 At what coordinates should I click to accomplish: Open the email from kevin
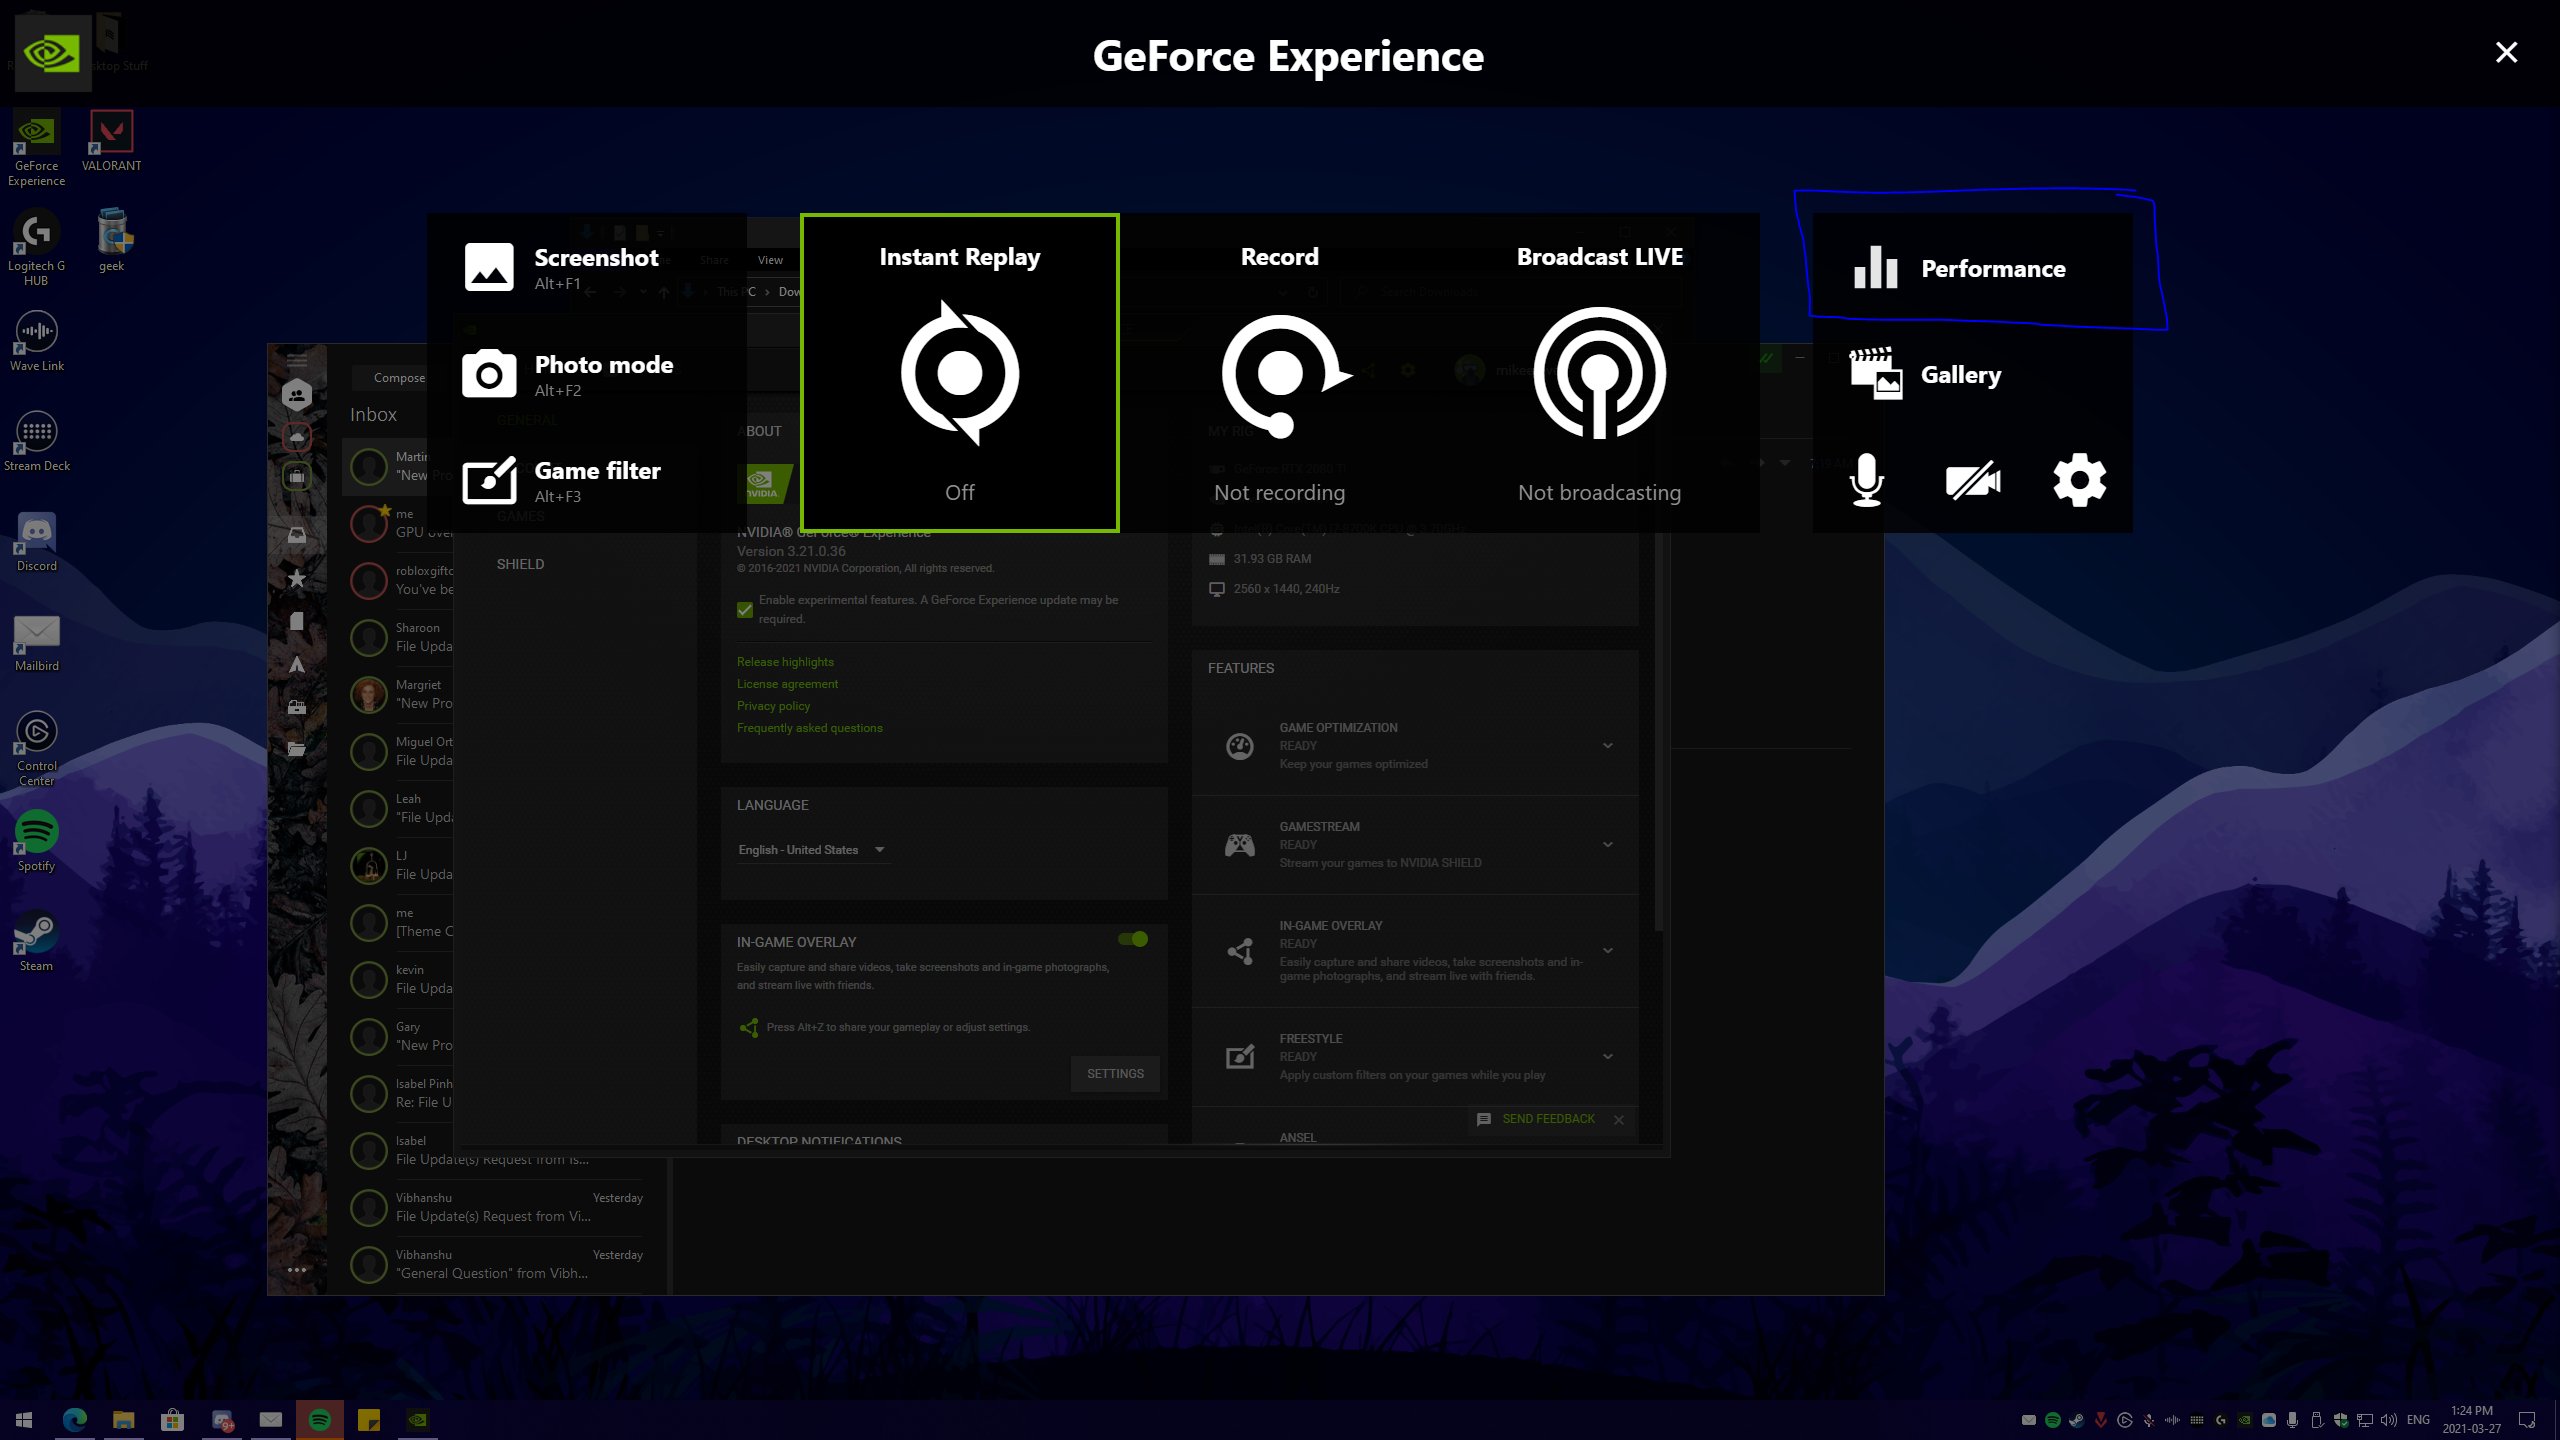point(398,979)
